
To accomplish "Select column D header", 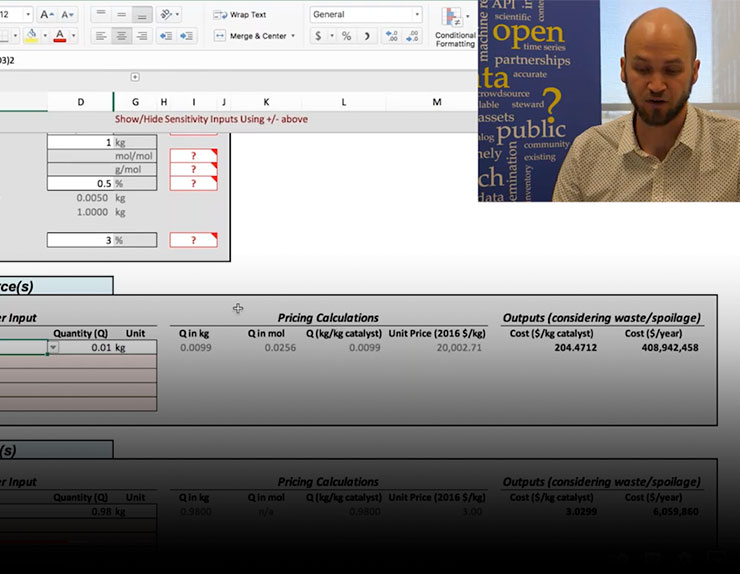I will click(x=80, y=102).
